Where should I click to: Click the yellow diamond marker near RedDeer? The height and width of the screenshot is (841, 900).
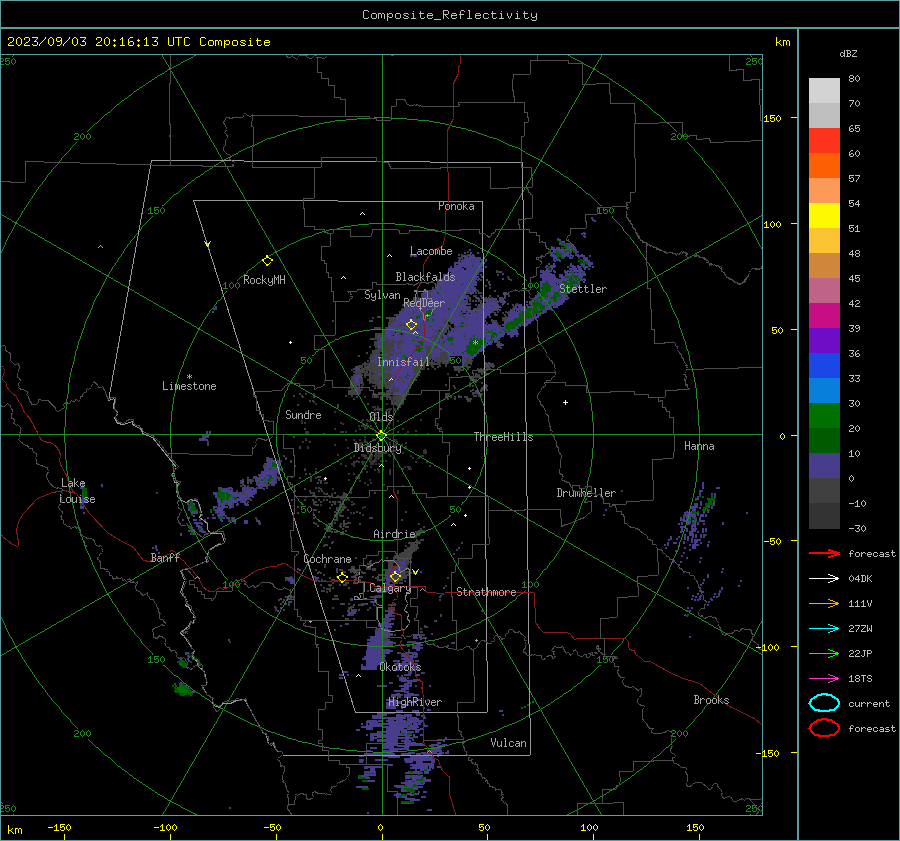[411, 325]
